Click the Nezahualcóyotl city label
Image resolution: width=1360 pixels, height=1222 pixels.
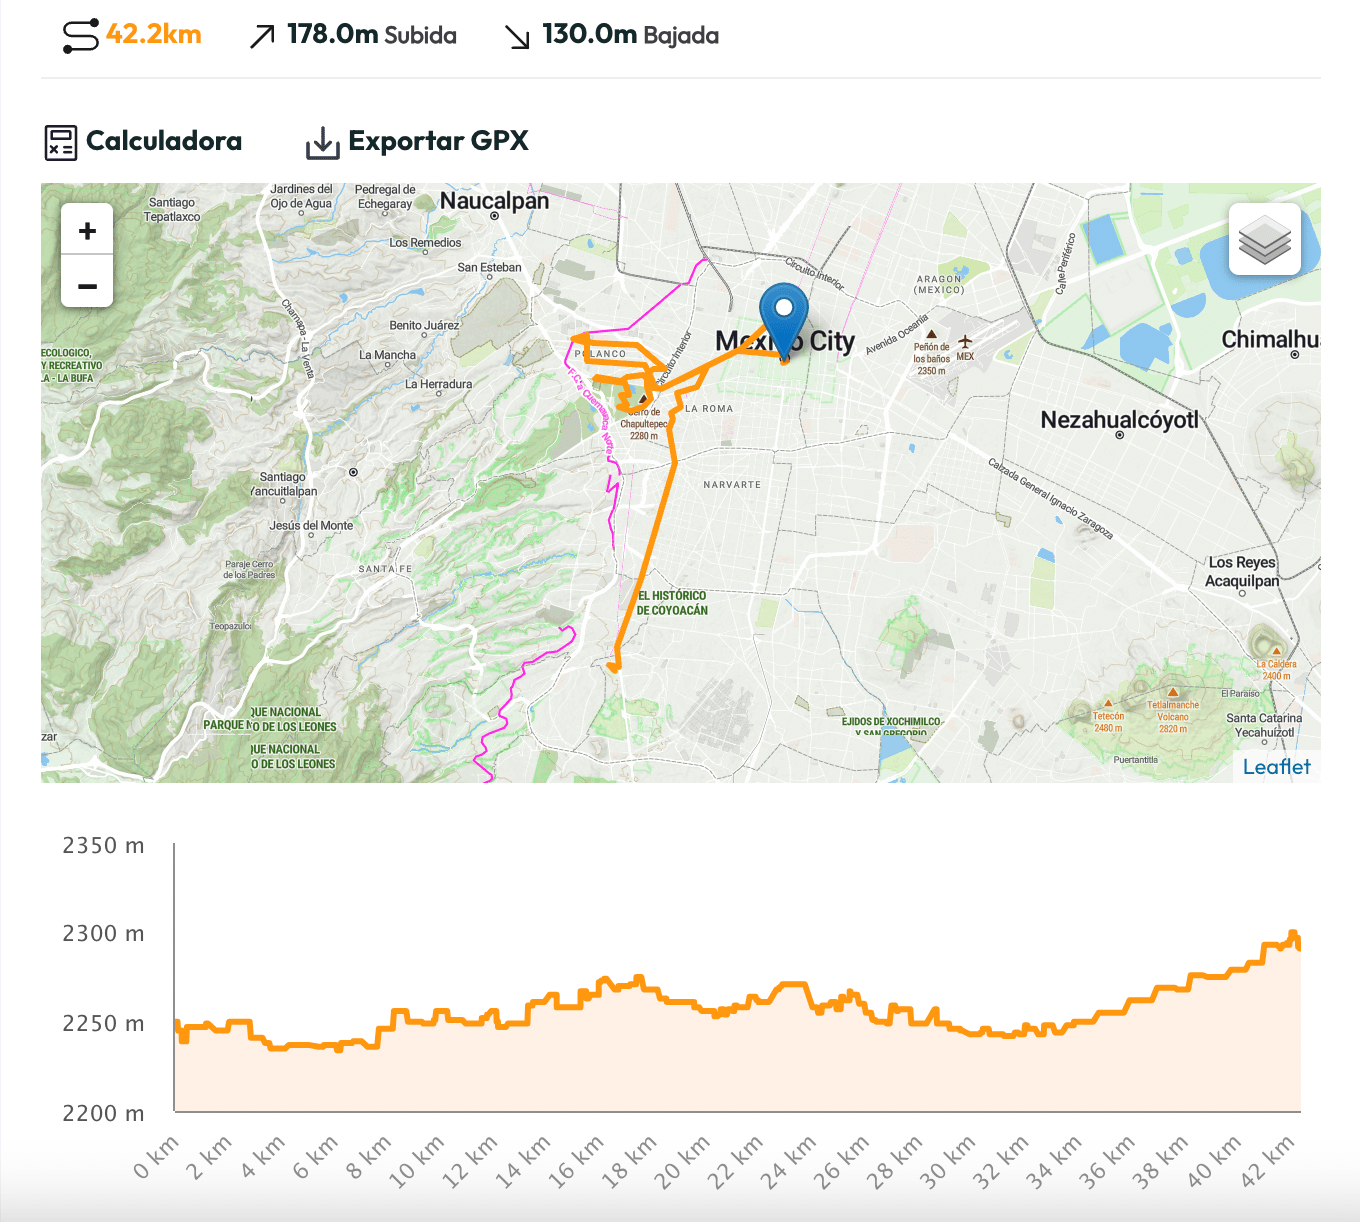click(1119, 420)
